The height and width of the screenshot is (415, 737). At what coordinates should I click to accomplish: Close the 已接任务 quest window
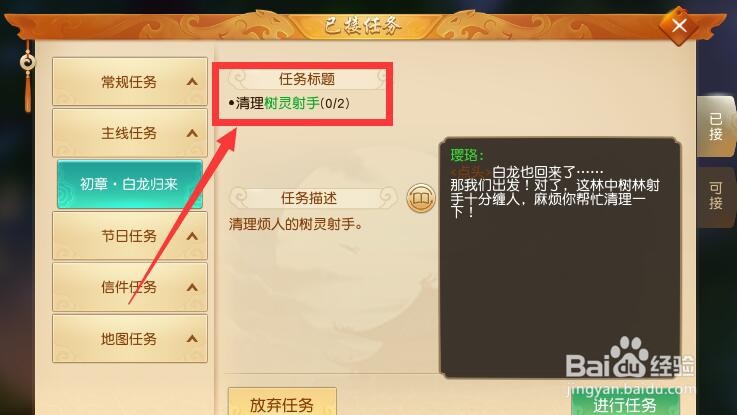tap(679, 25)
